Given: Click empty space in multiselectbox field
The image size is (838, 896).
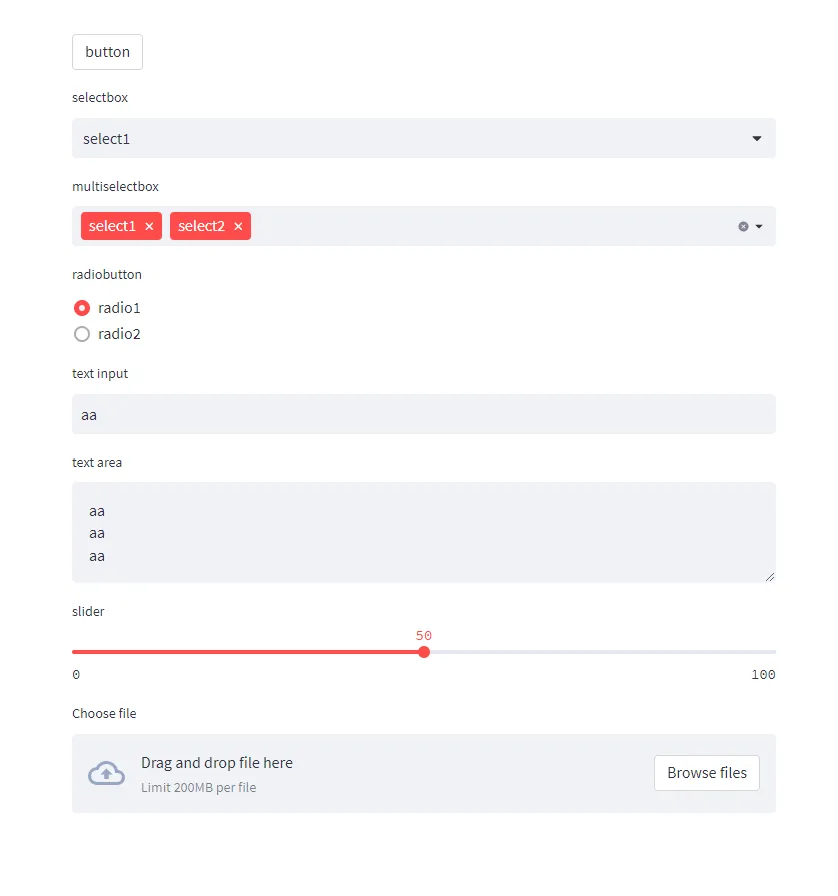Looking at the screenshot, I should (492, 226).
